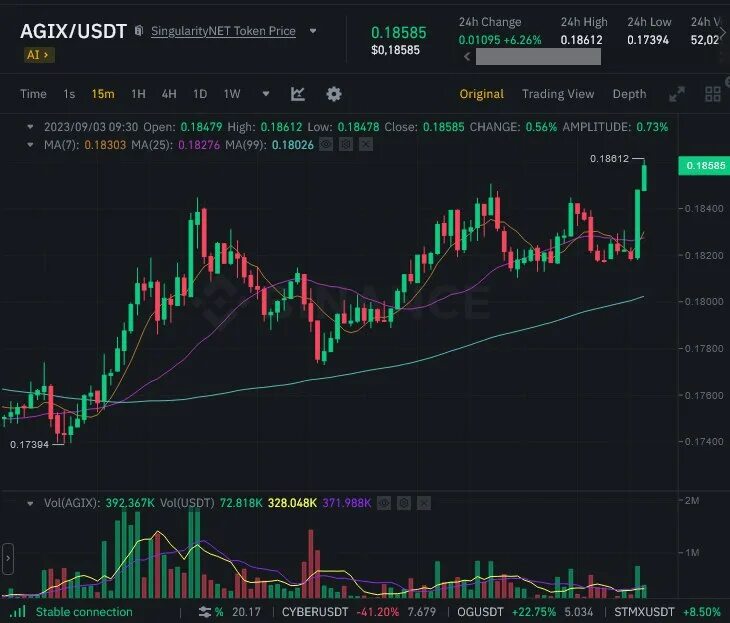Screen dimensions: 730x623
Task: Click the MA(25) value 0.18276
Action: pos(199,145)
